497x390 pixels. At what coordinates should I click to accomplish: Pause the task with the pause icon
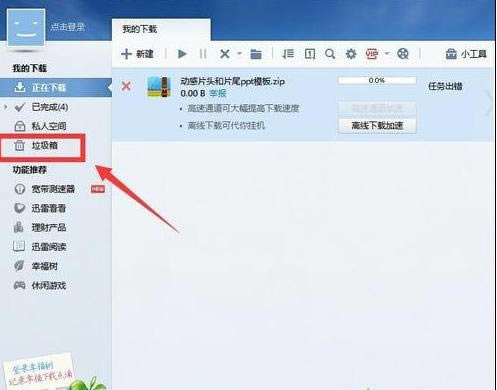point(203,54)
